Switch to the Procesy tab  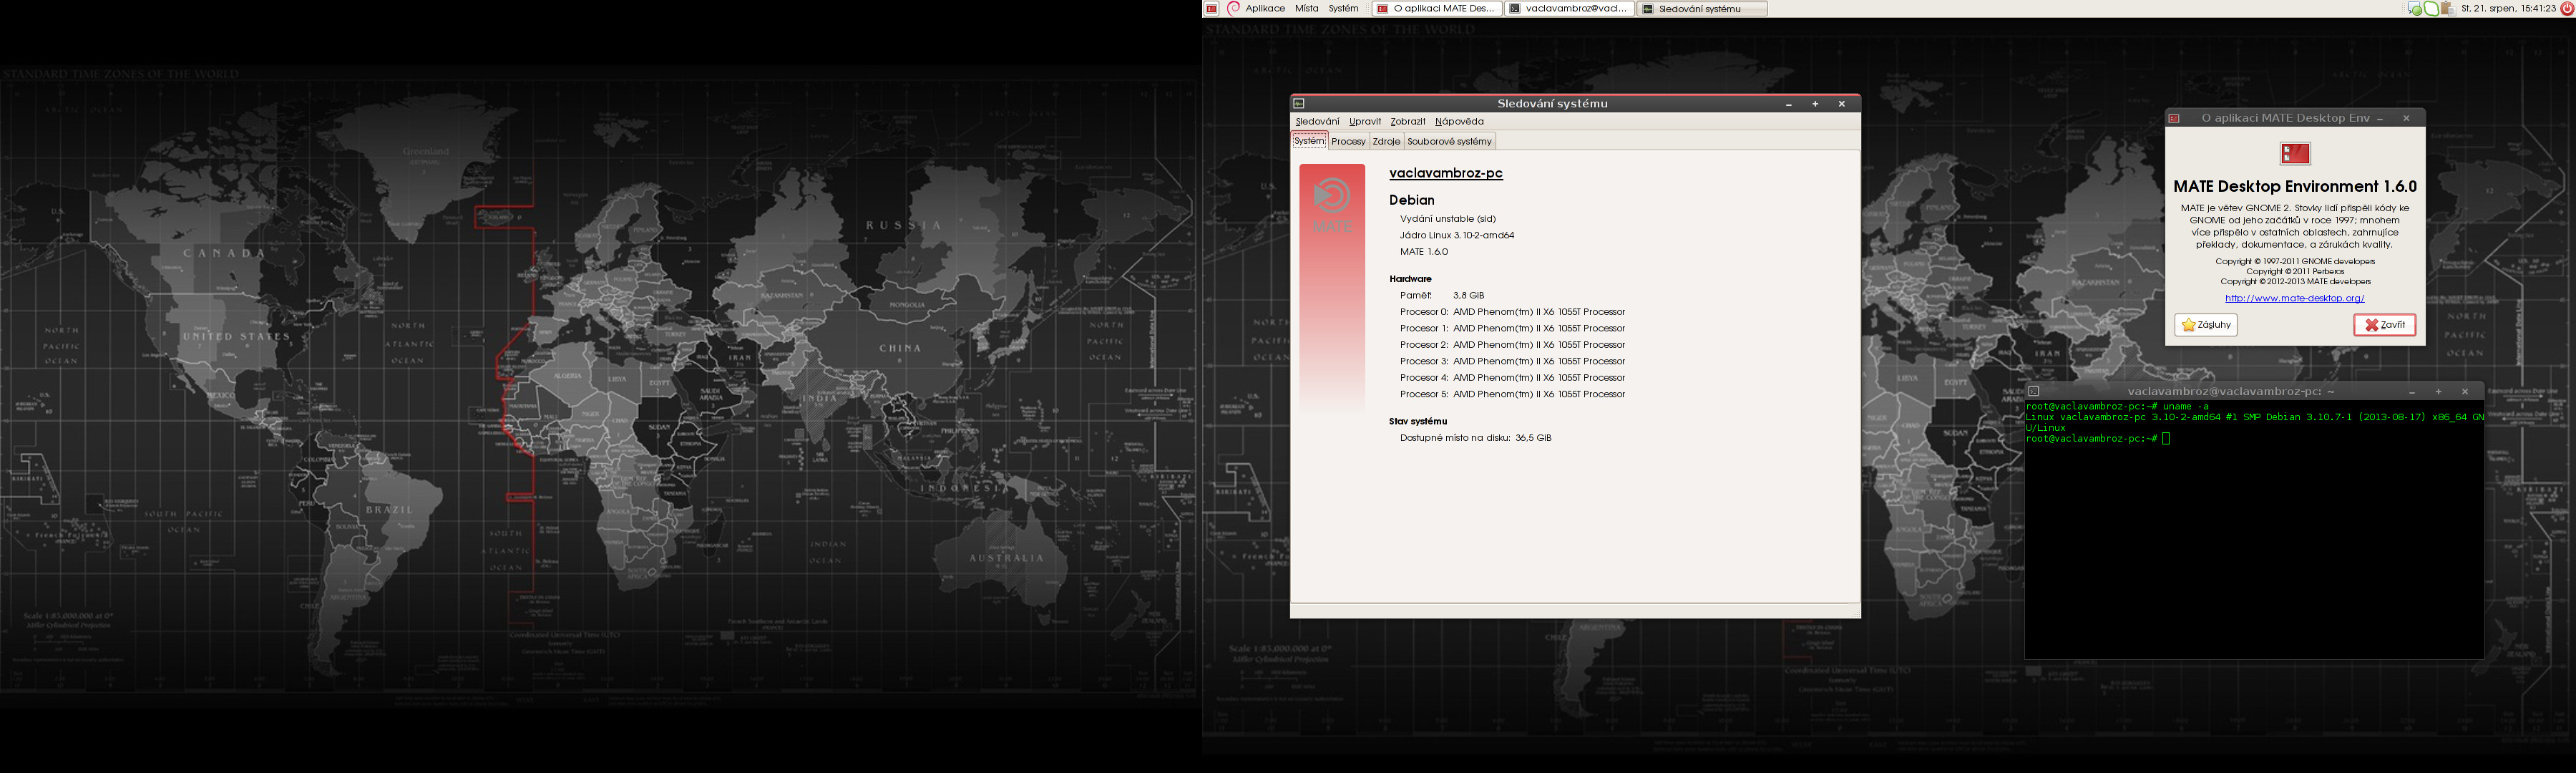click(1348, 141)
